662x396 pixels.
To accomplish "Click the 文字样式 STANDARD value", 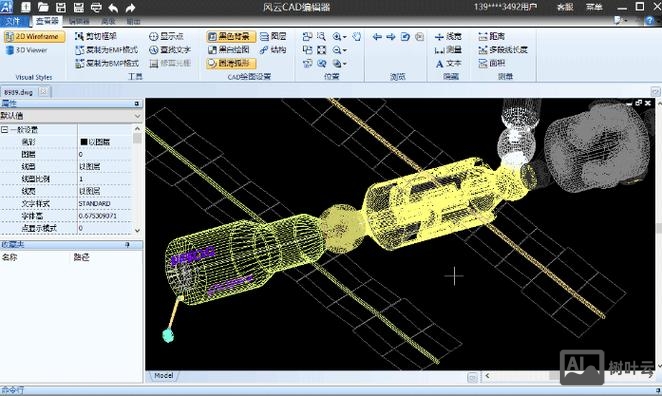I will click(95, 203).
